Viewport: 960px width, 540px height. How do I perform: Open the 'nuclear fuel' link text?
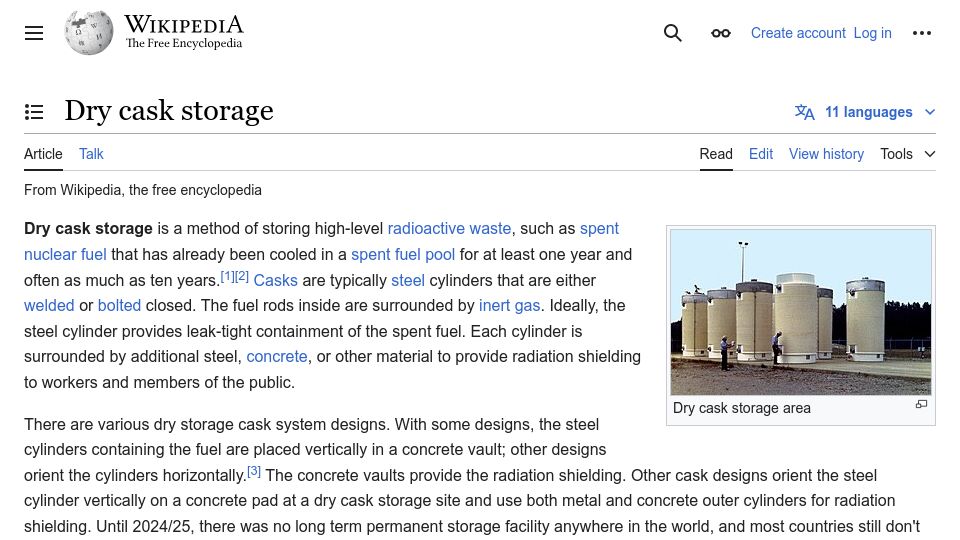click(x=65, y=254)
